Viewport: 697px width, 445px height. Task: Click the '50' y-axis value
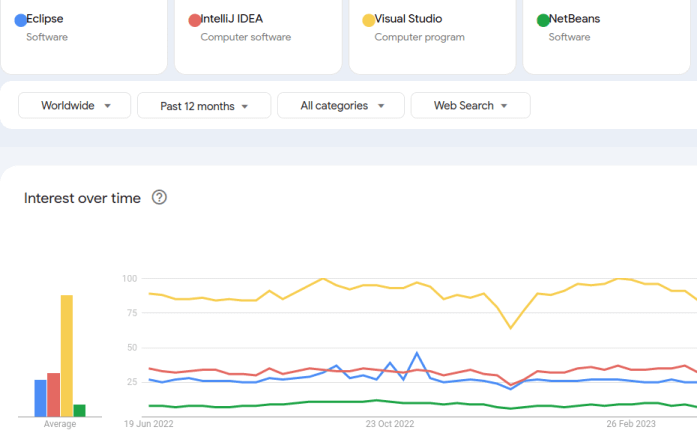[132, 348]
